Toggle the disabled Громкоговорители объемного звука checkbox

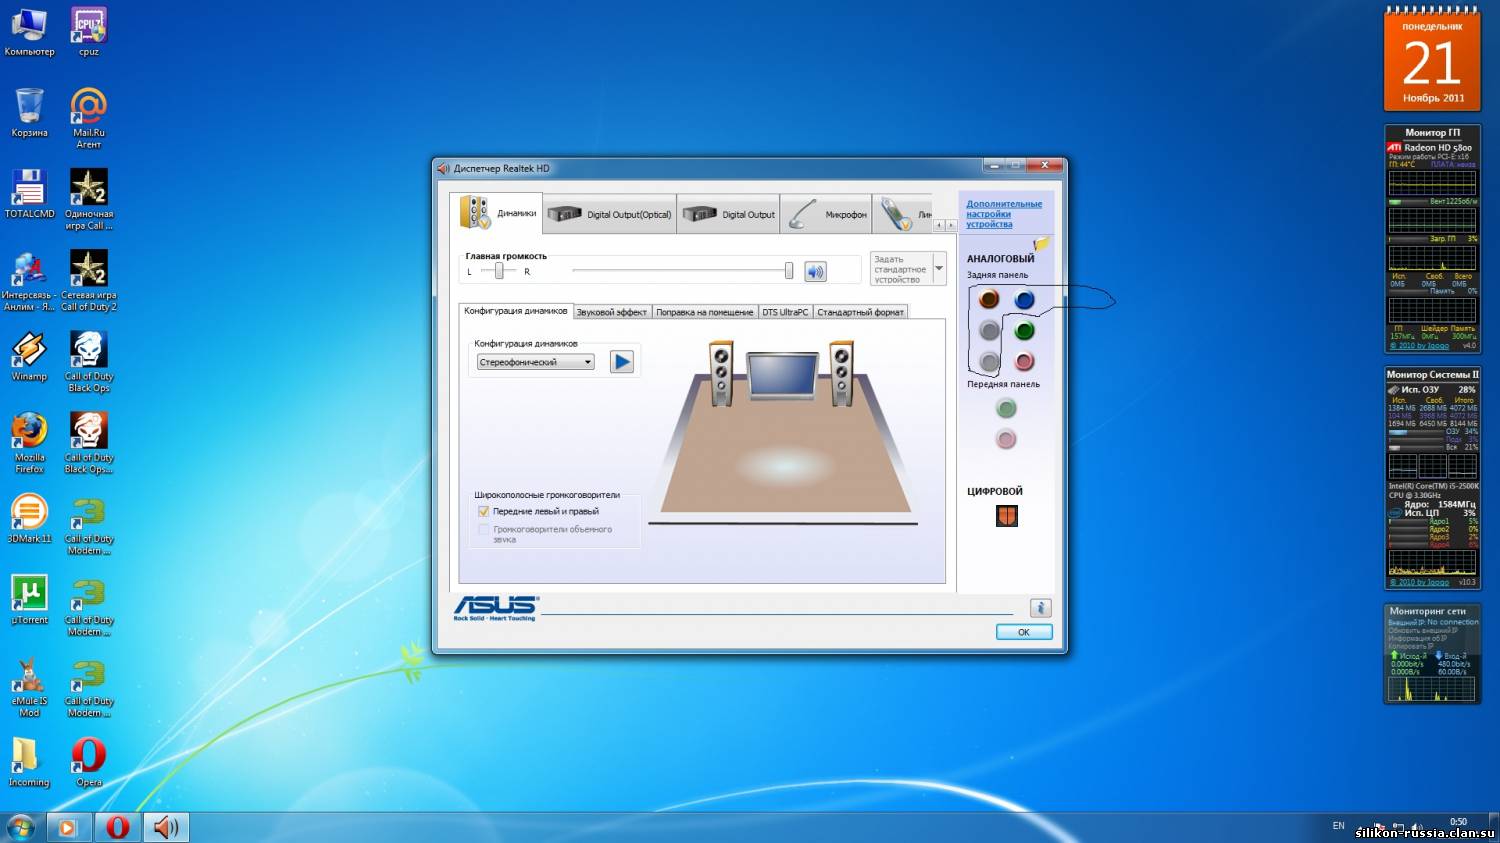[484, 529]
